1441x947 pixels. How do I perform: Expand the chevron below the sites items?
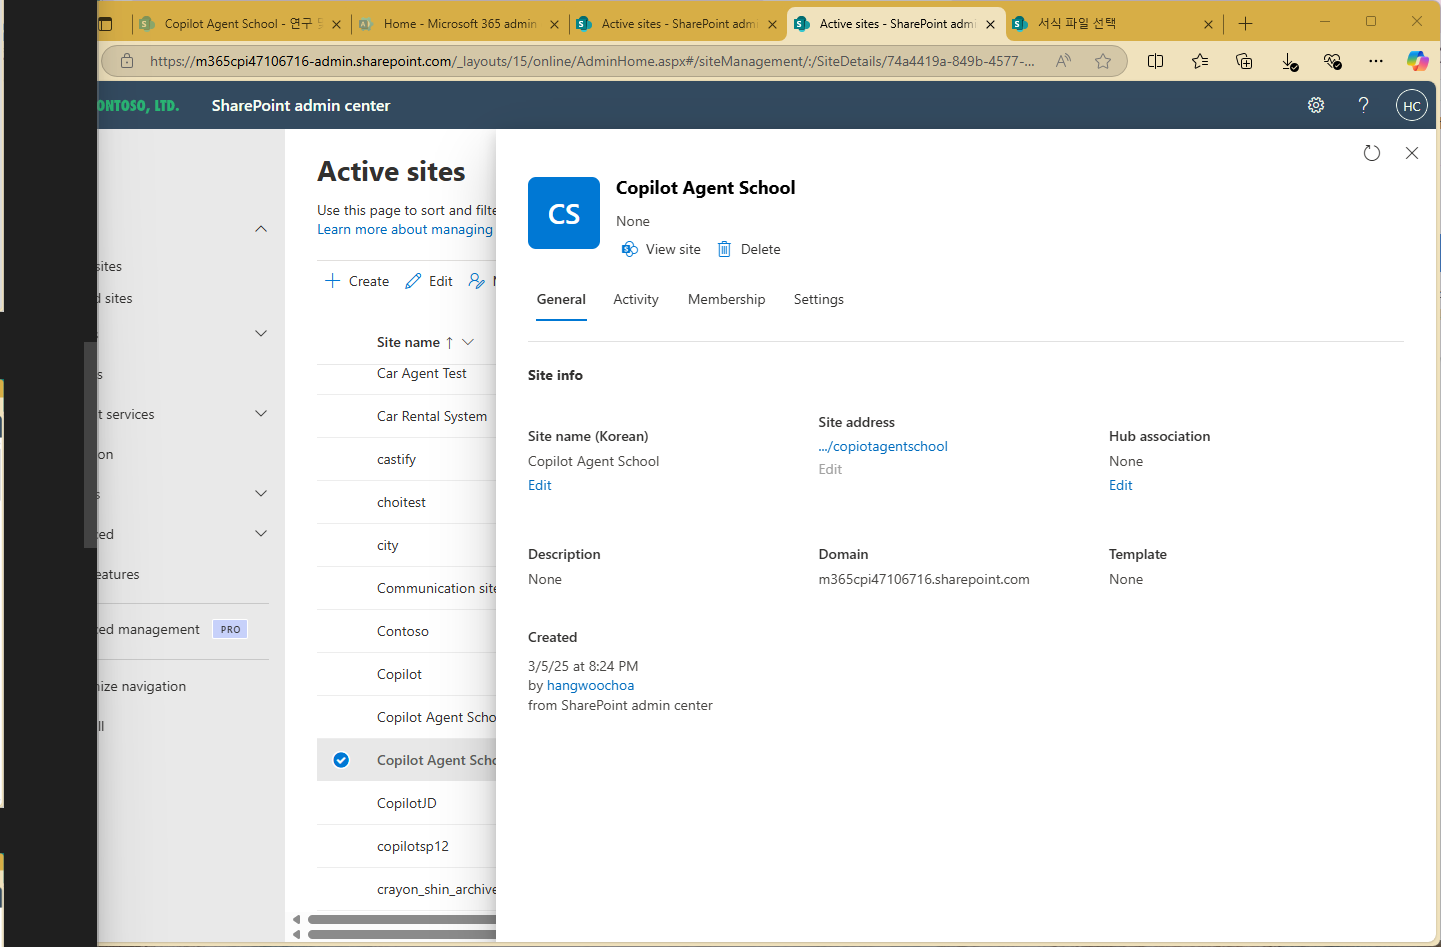(261, 333)
